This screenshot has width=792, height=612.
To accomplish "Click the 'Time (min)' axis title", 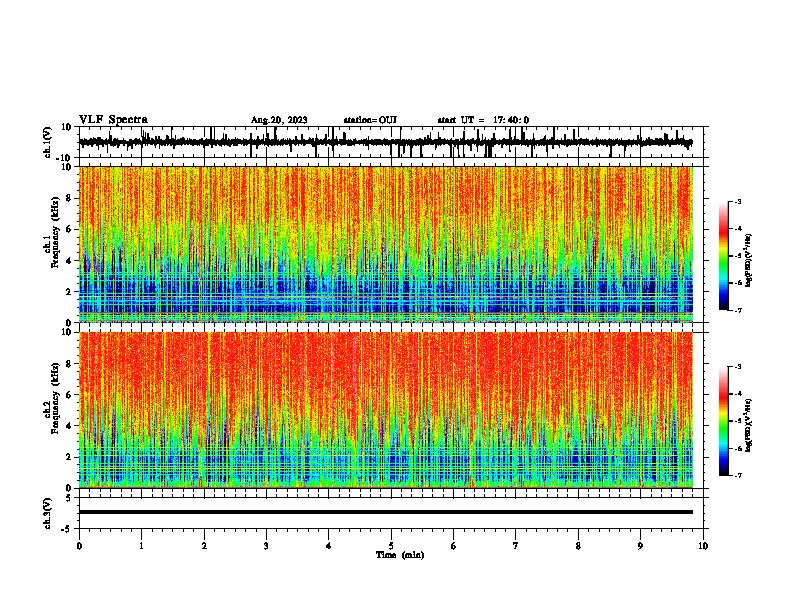I will 400,555.
